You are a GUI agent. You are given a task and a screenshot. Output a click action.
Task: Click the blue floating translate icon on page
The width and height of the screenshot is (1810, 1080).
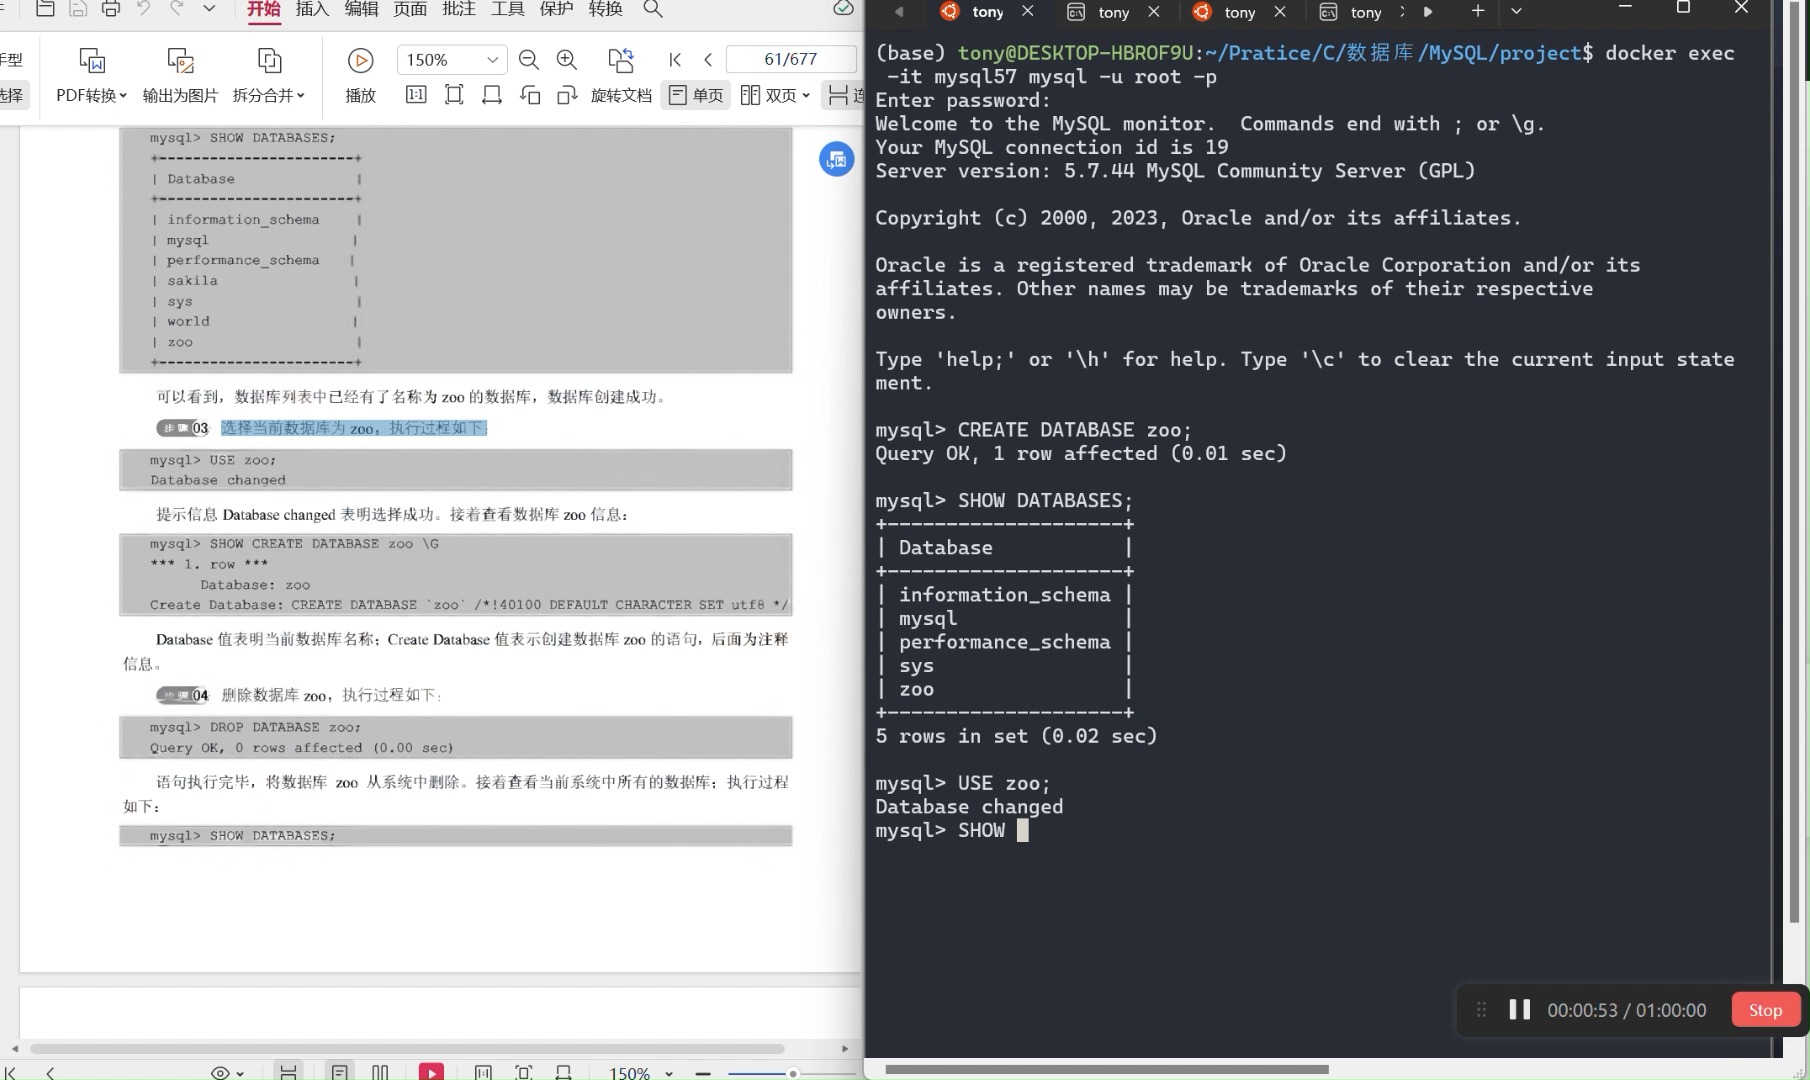[x=837, y=159]
